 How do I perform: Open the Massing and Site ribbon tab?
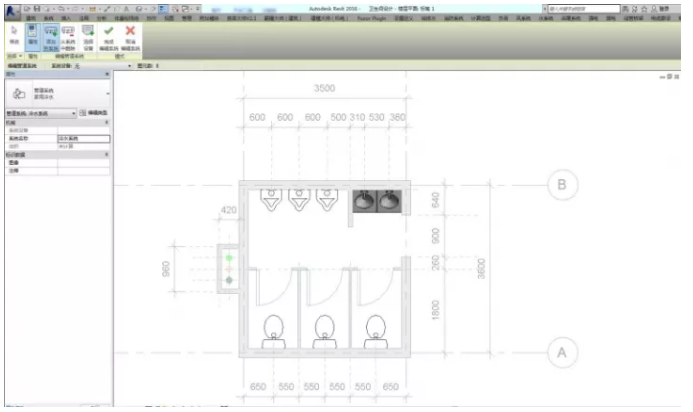pos(126,18)
